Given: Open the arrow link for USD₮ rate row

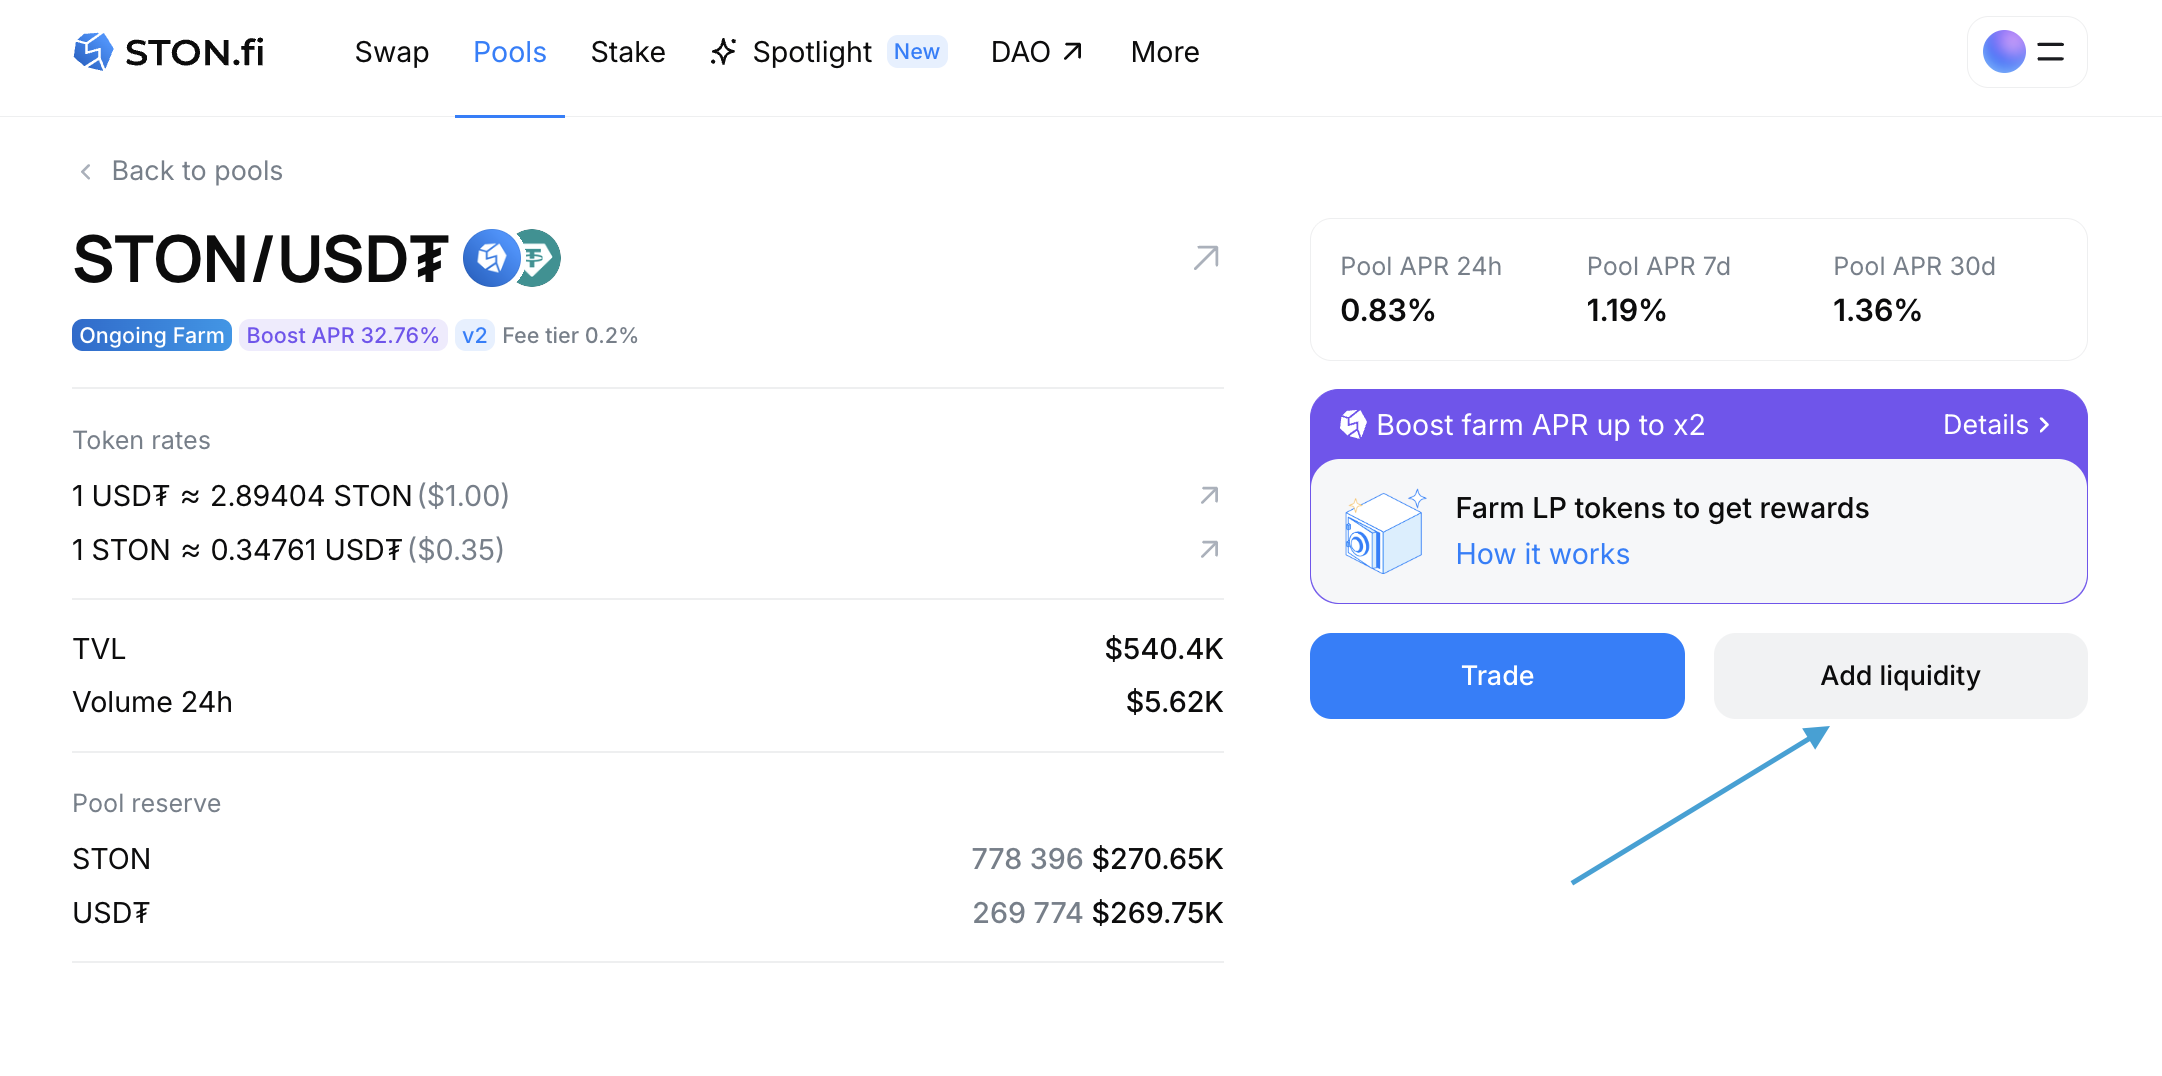Looking at the screenshot, I should [1209, 496].
